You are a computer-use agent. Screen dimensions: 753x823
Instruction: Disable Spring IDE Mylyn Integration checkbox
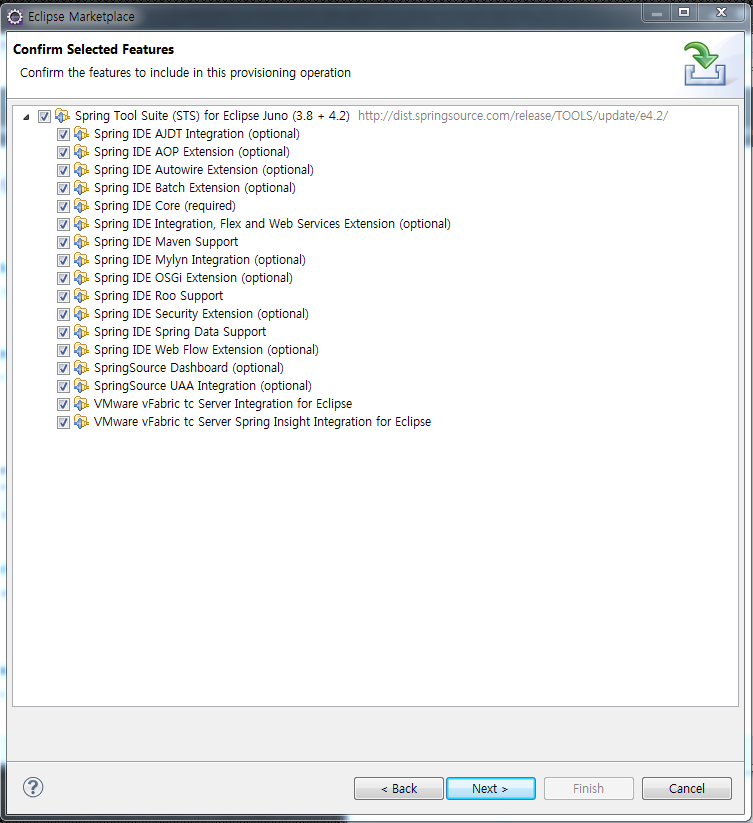coord(63,260)
